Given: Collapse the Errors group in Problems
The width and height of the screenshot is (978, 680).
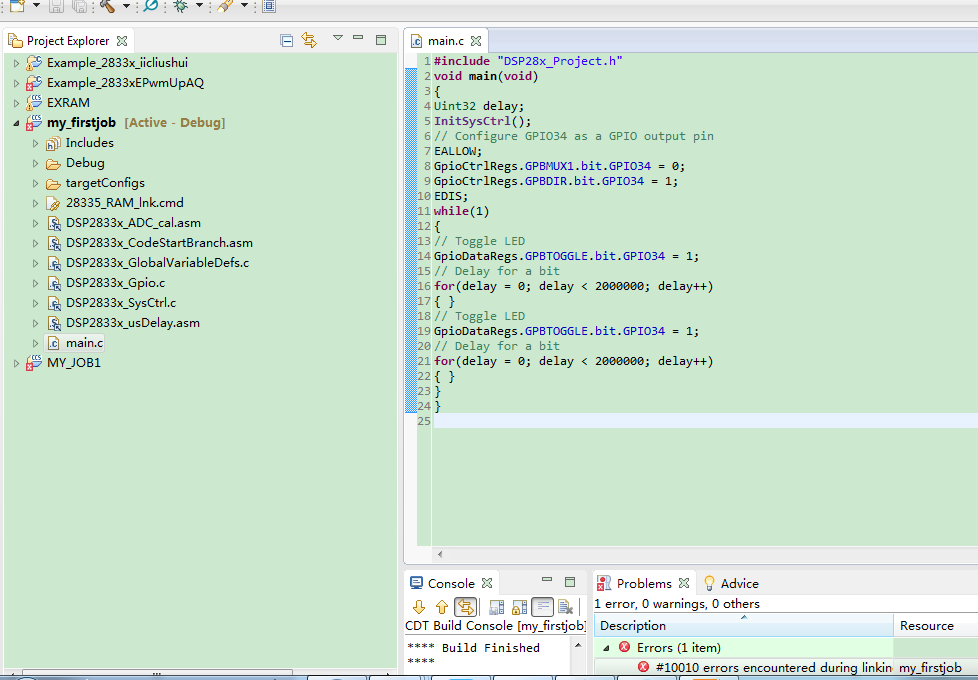Looking at the screenshot, I should coord(606,648).
